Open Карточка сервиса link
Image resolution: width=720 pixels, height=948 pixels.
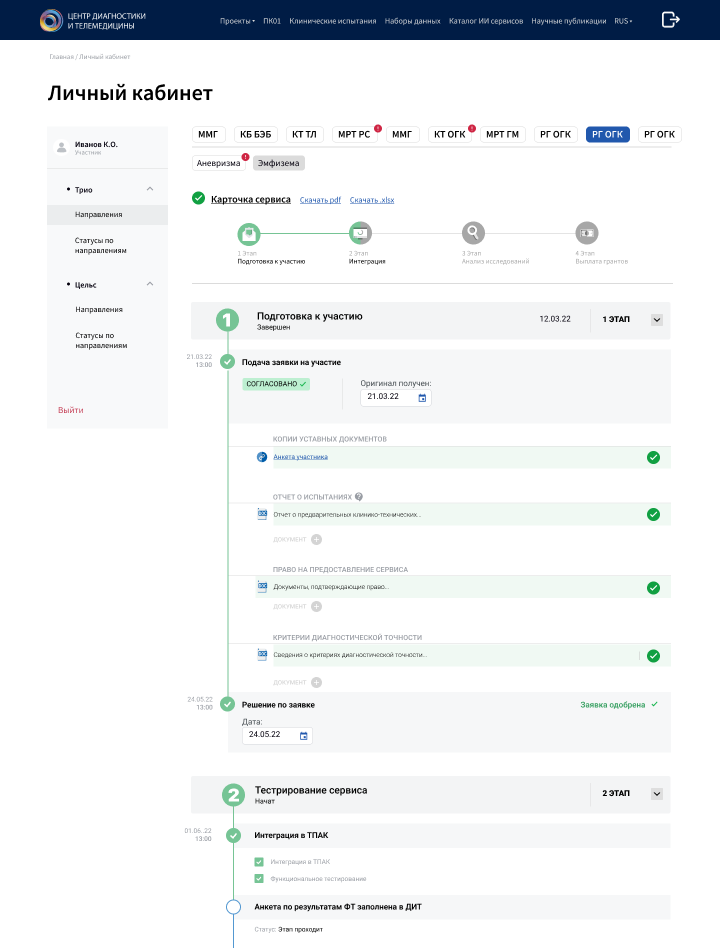(x=251, y=200)
